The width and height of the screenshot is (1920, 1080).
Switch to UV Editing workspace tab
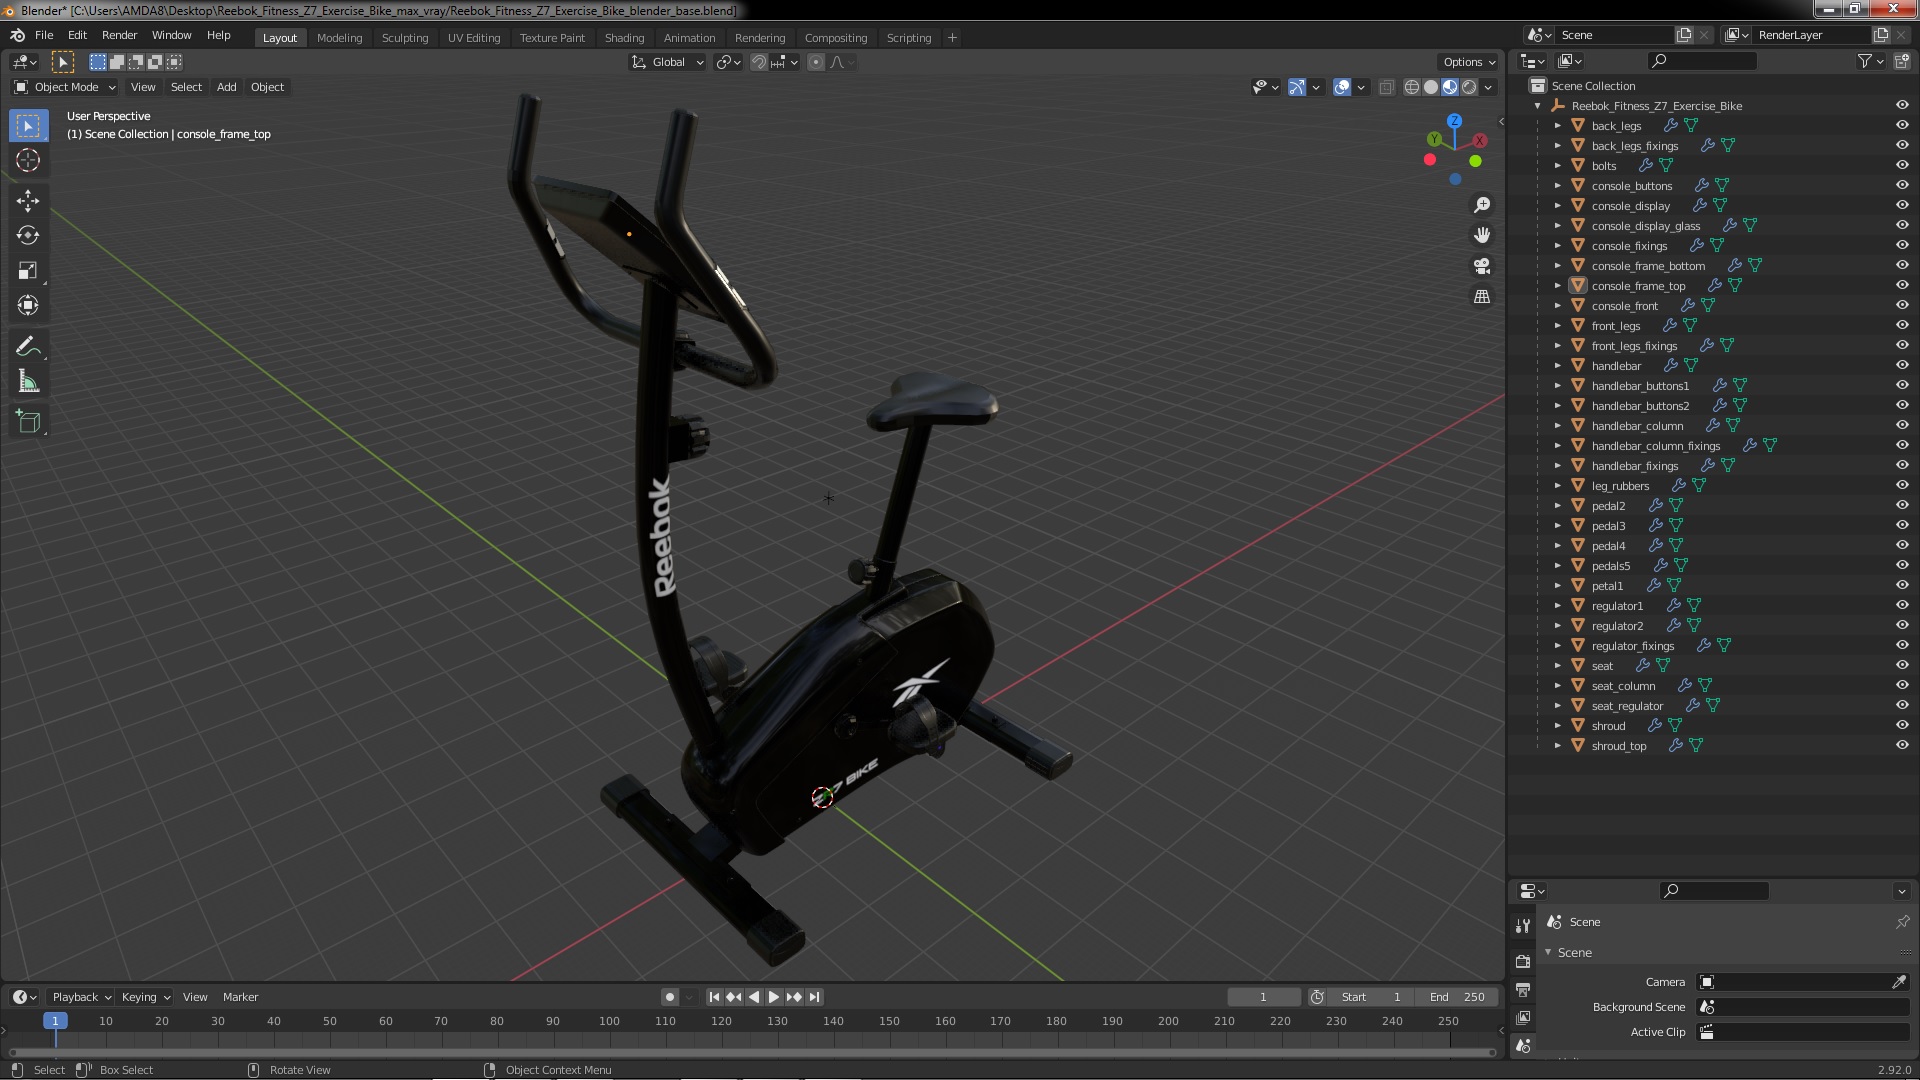[473, 38]
